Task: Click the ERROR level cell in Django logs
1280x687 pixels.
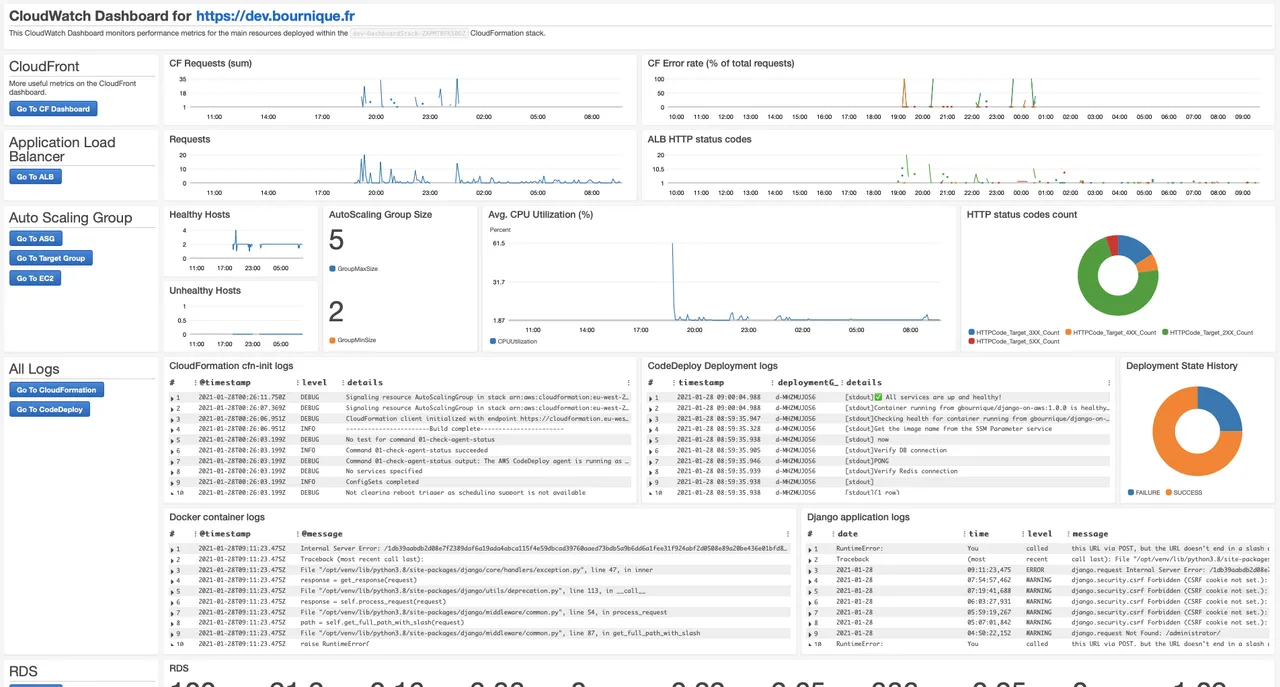Action: pyautogui.click(x=1035, y=570)
